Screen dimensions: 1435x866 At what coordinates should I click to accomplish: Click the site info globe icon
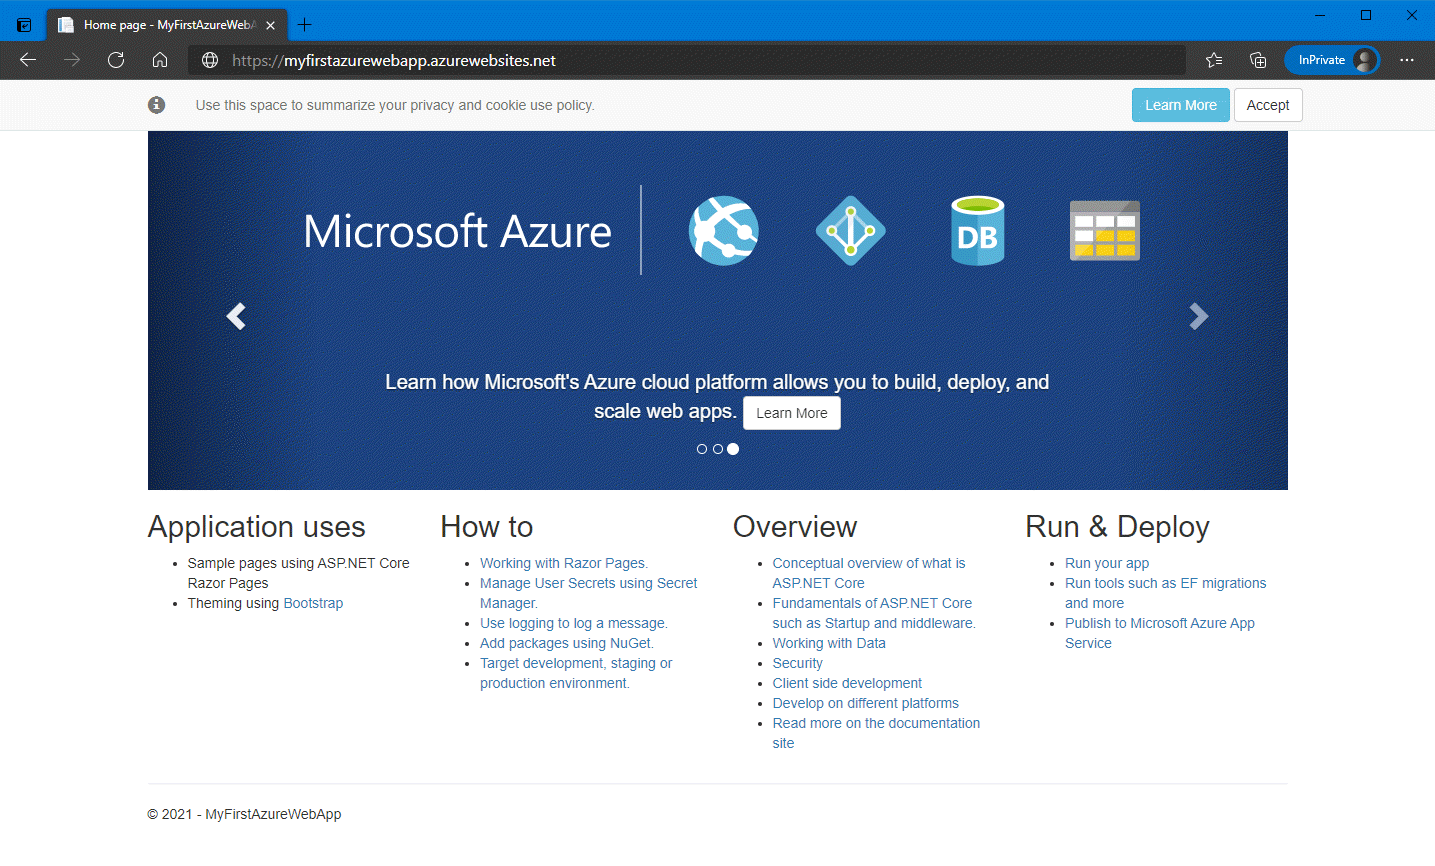point(210,60)
